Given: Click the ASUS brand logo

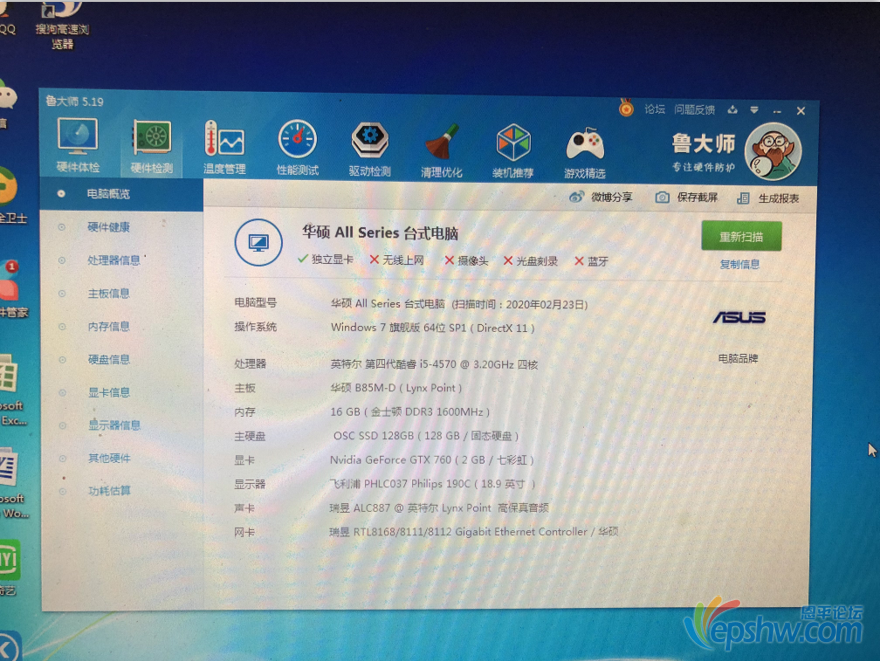Looking at the screenshot, I should click(739, 318).
